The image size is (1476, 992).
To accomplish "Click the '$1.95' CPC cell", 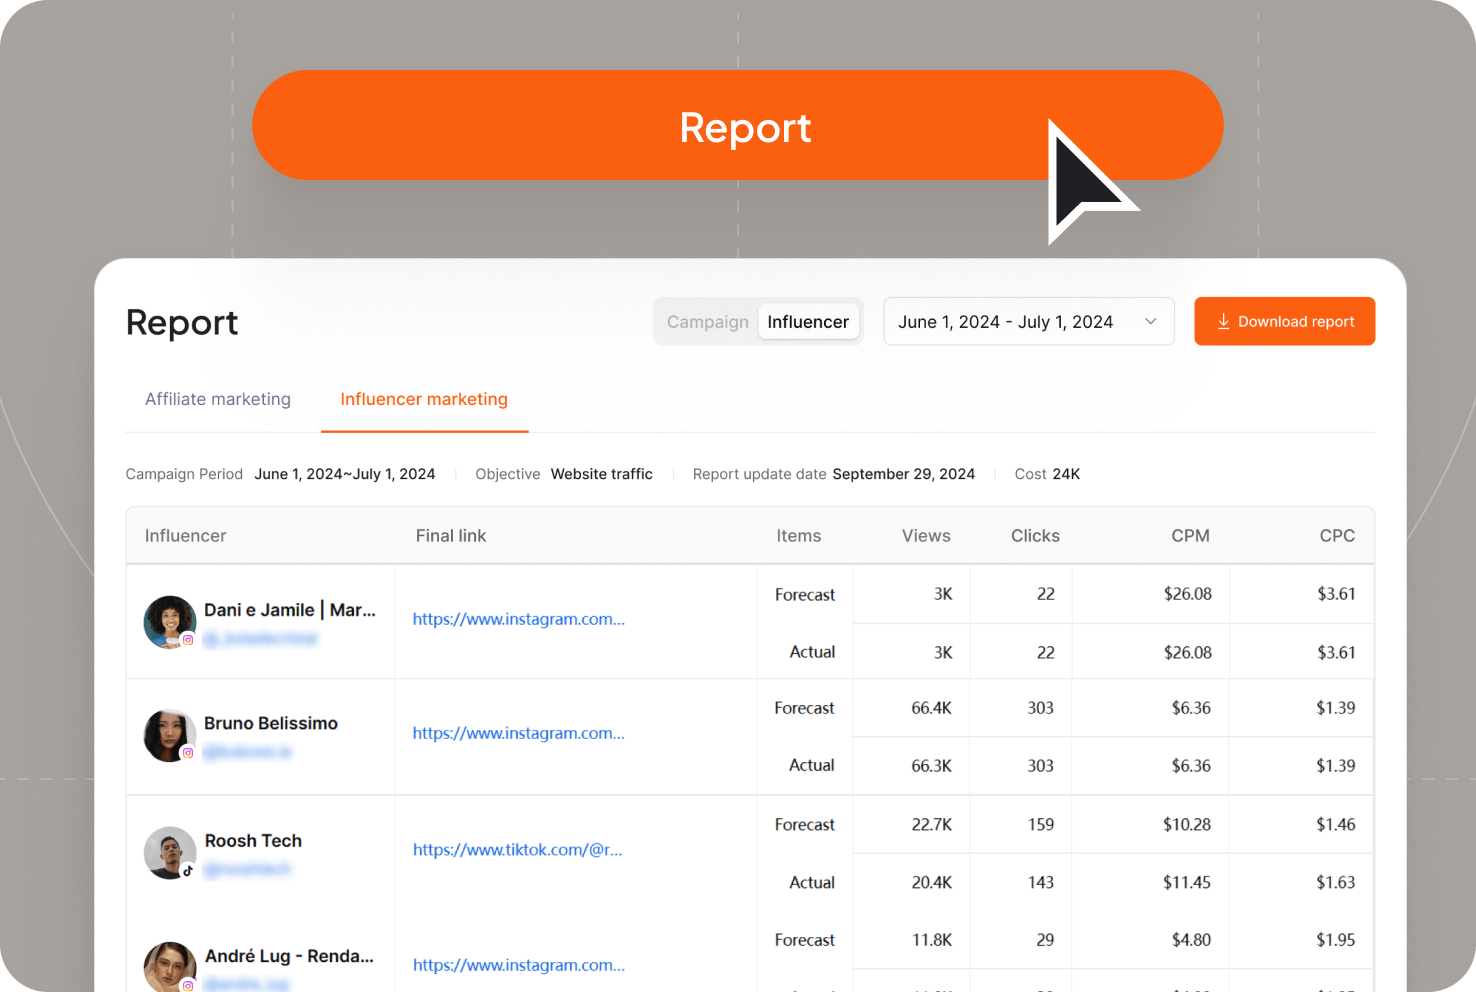I will tap(1336, 940).
